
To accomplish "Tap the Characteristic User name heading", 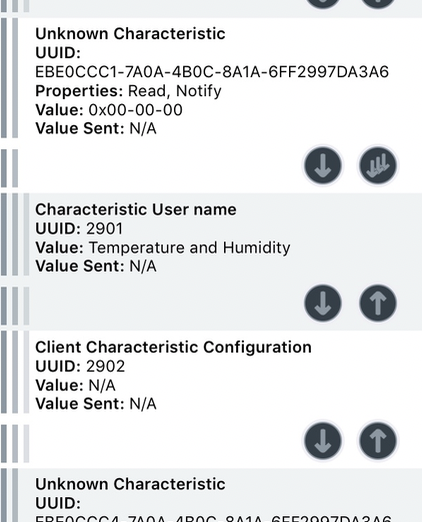I will click(x=136, y=210).
